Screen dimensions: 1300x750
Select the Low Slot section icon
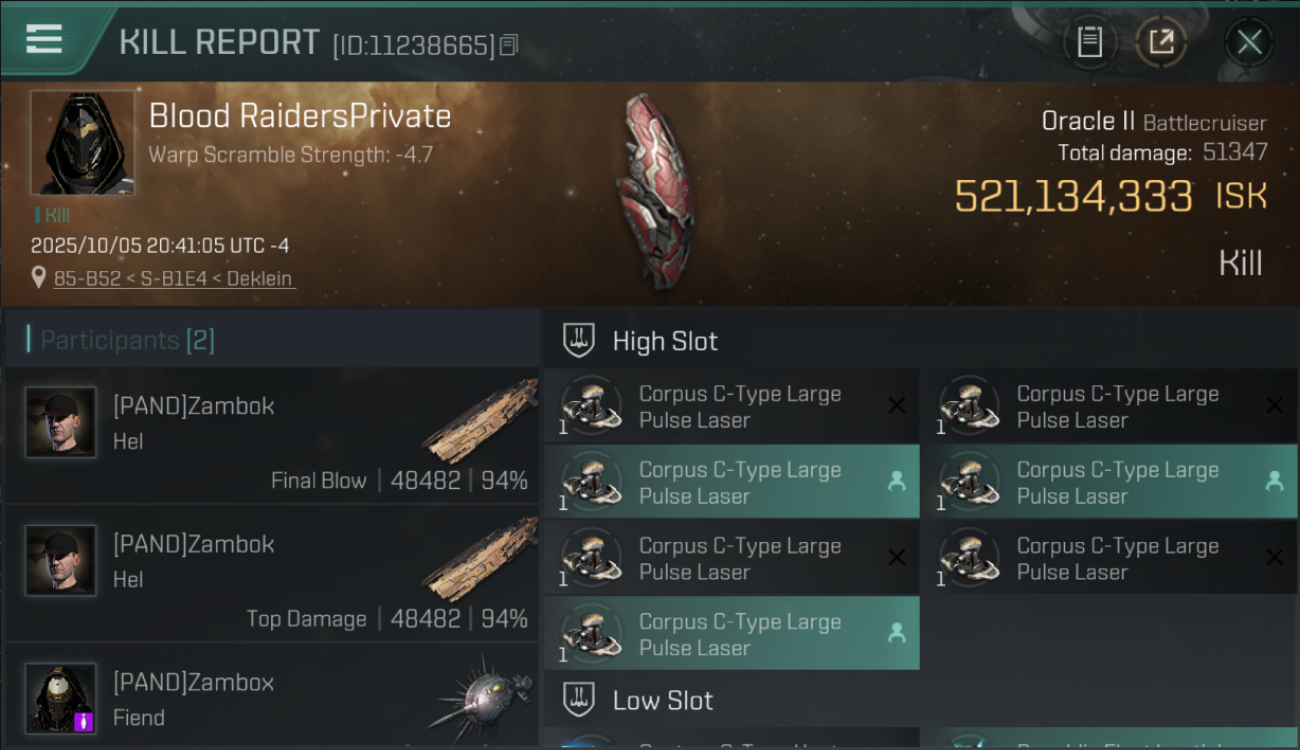(x=579, y=700)
